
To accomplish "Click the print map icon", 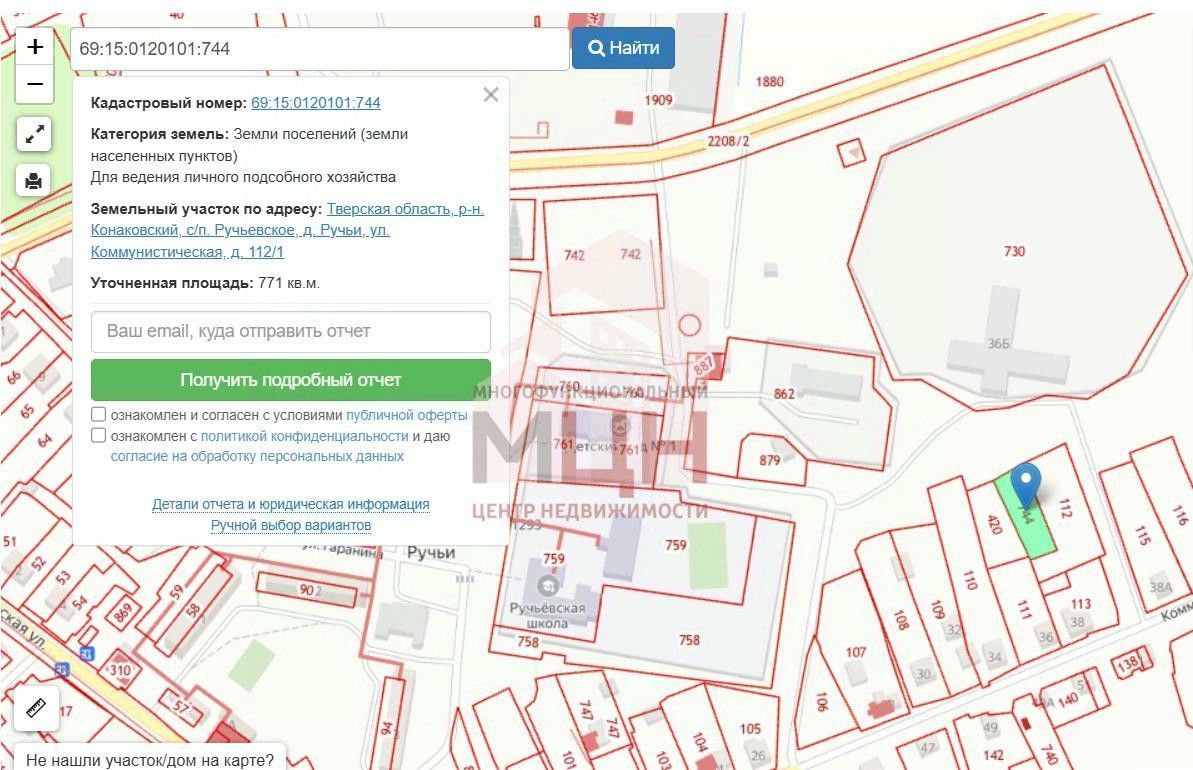I will tap(33, 181).
